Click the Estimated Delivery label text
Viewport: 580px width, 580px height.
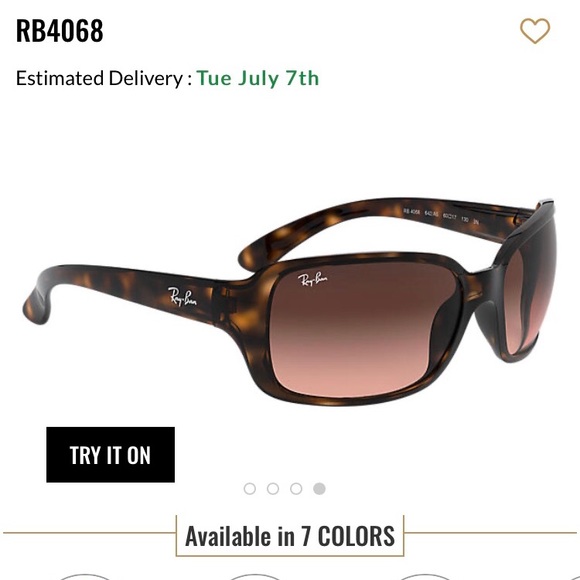[104, 78]
